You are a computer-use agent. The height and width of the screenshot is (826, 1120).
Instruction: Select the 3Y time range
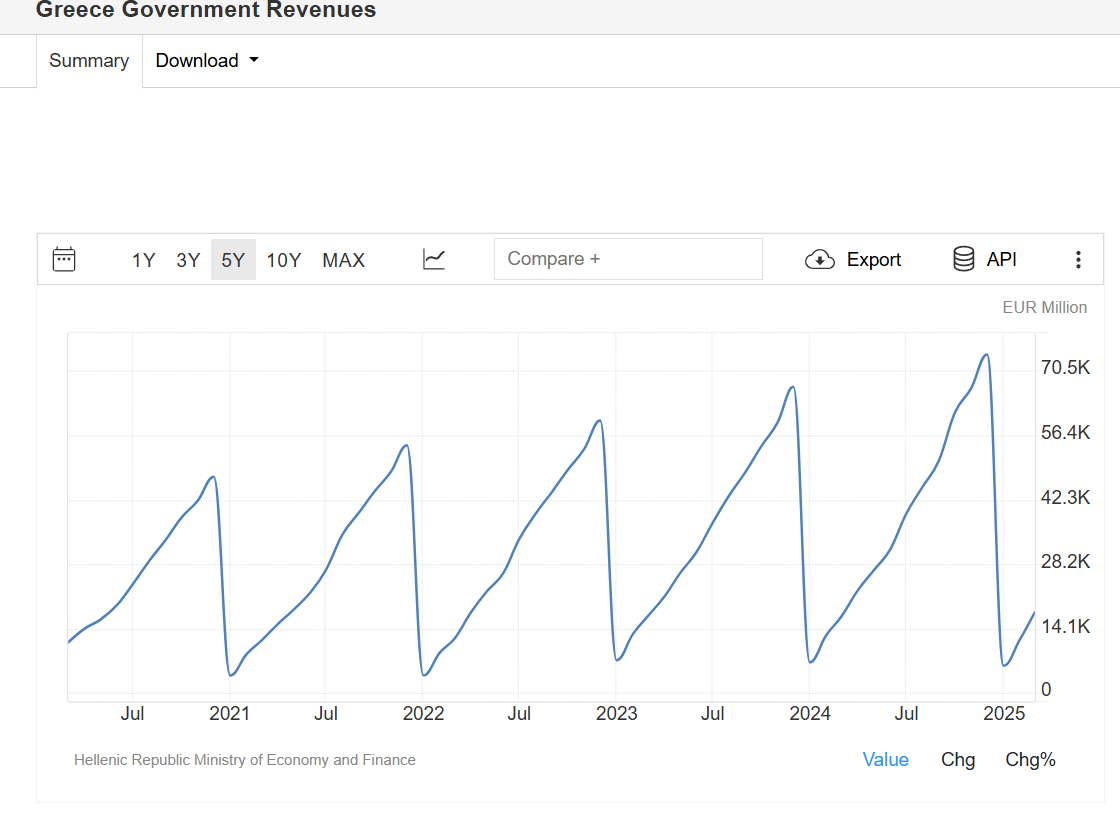[x=189, y=260]
